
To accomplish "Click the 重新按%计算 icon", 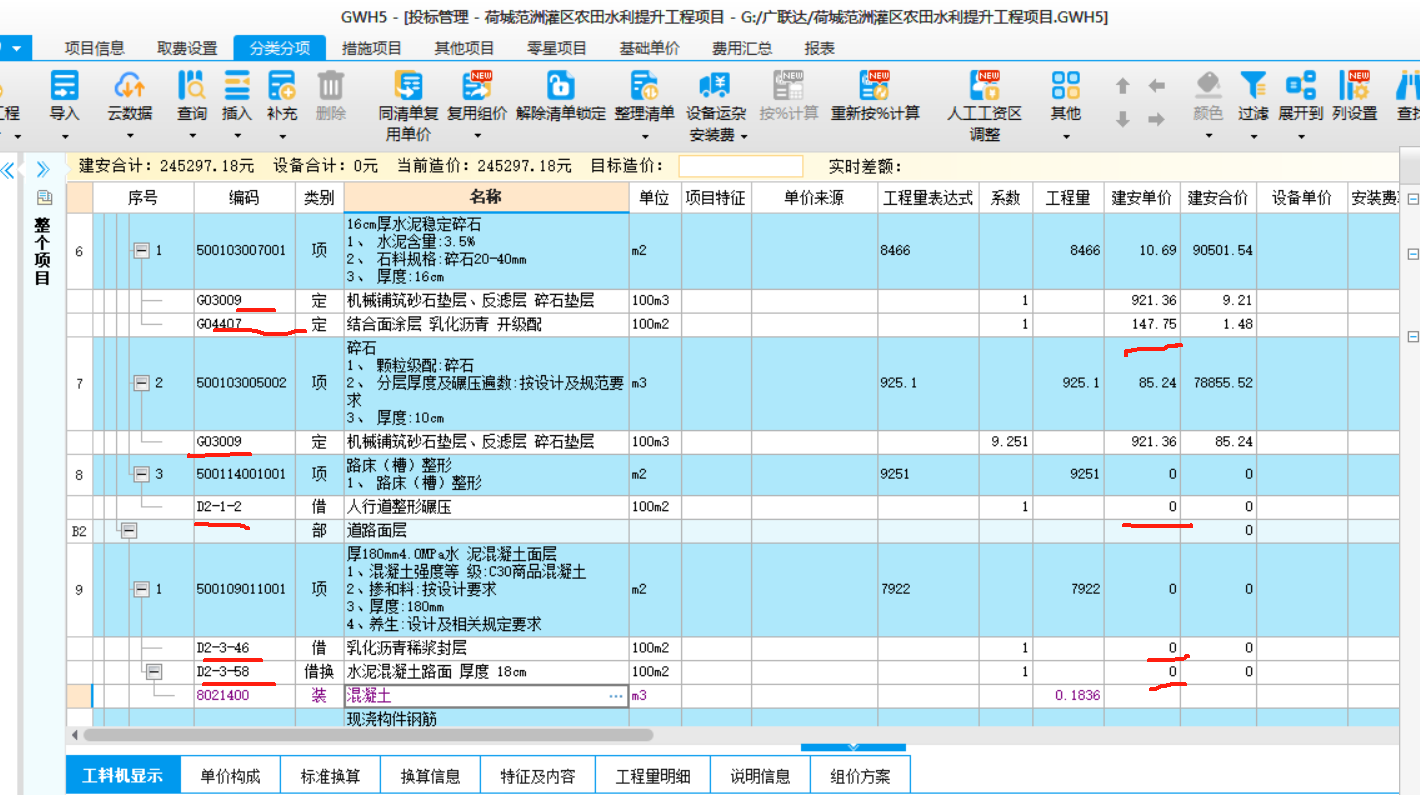I will [x=875, y=85].
